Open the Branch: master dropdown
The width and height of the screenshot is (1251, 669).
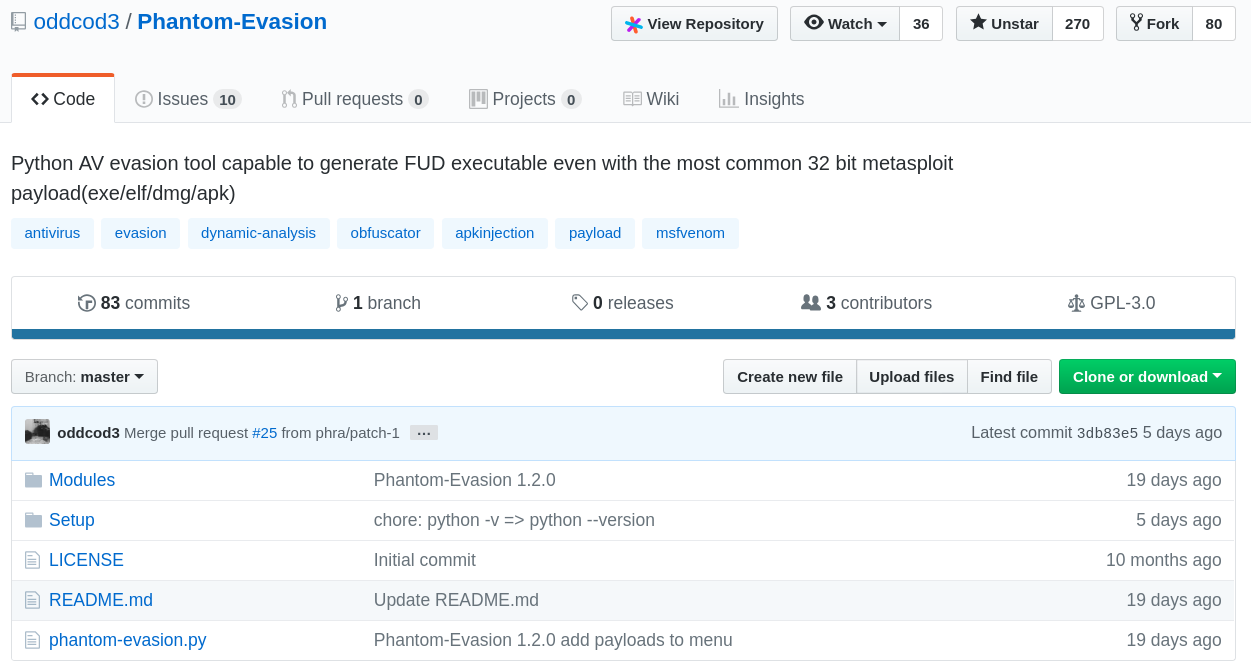tap(84, 377)
